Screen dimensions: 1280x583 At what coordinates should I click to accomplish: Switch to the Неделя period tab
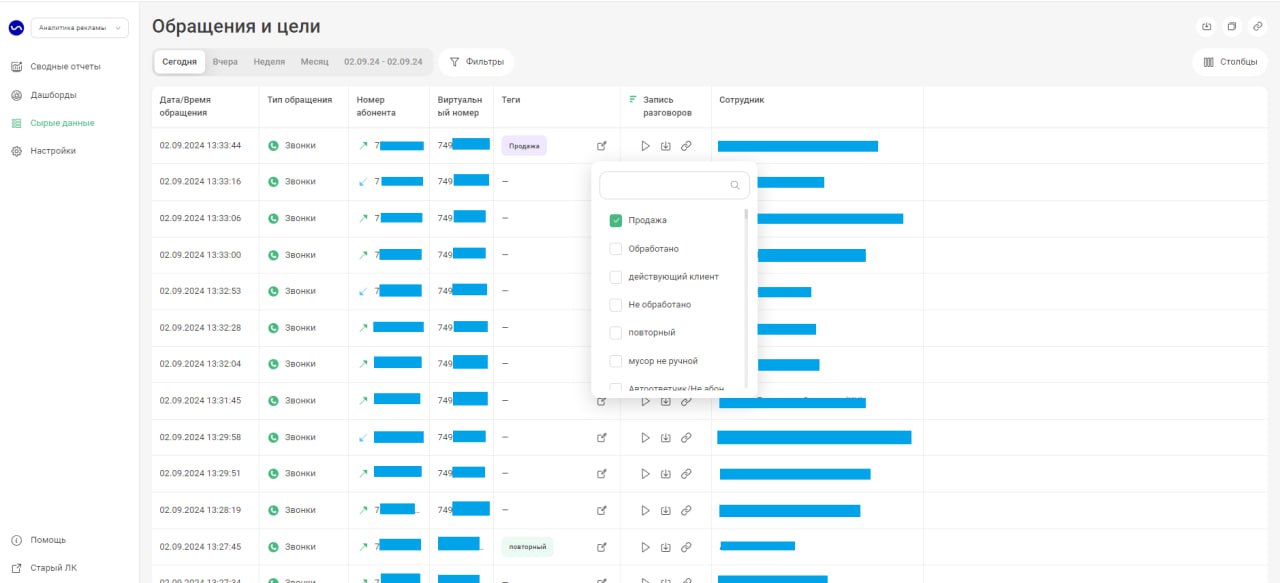pos(269,62)
